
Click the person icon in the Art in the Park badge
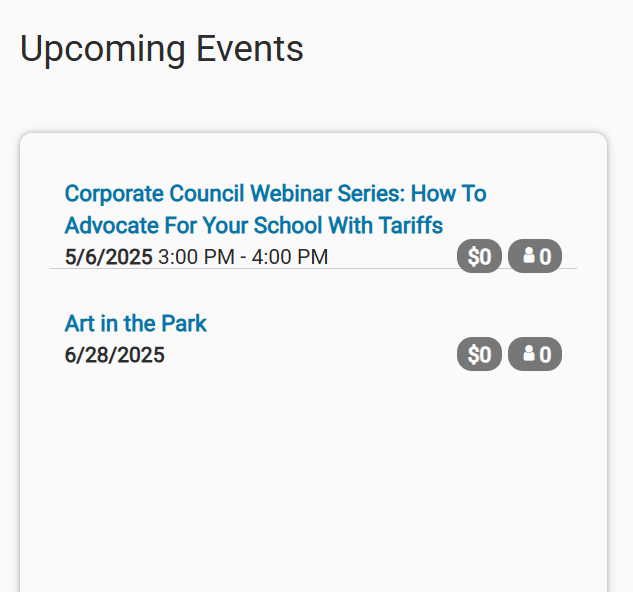click(529, 354)
